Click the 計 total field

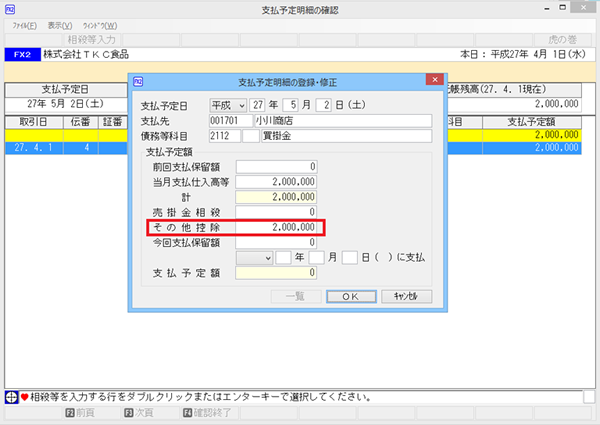pyautogui.click(x=276, y=197)
